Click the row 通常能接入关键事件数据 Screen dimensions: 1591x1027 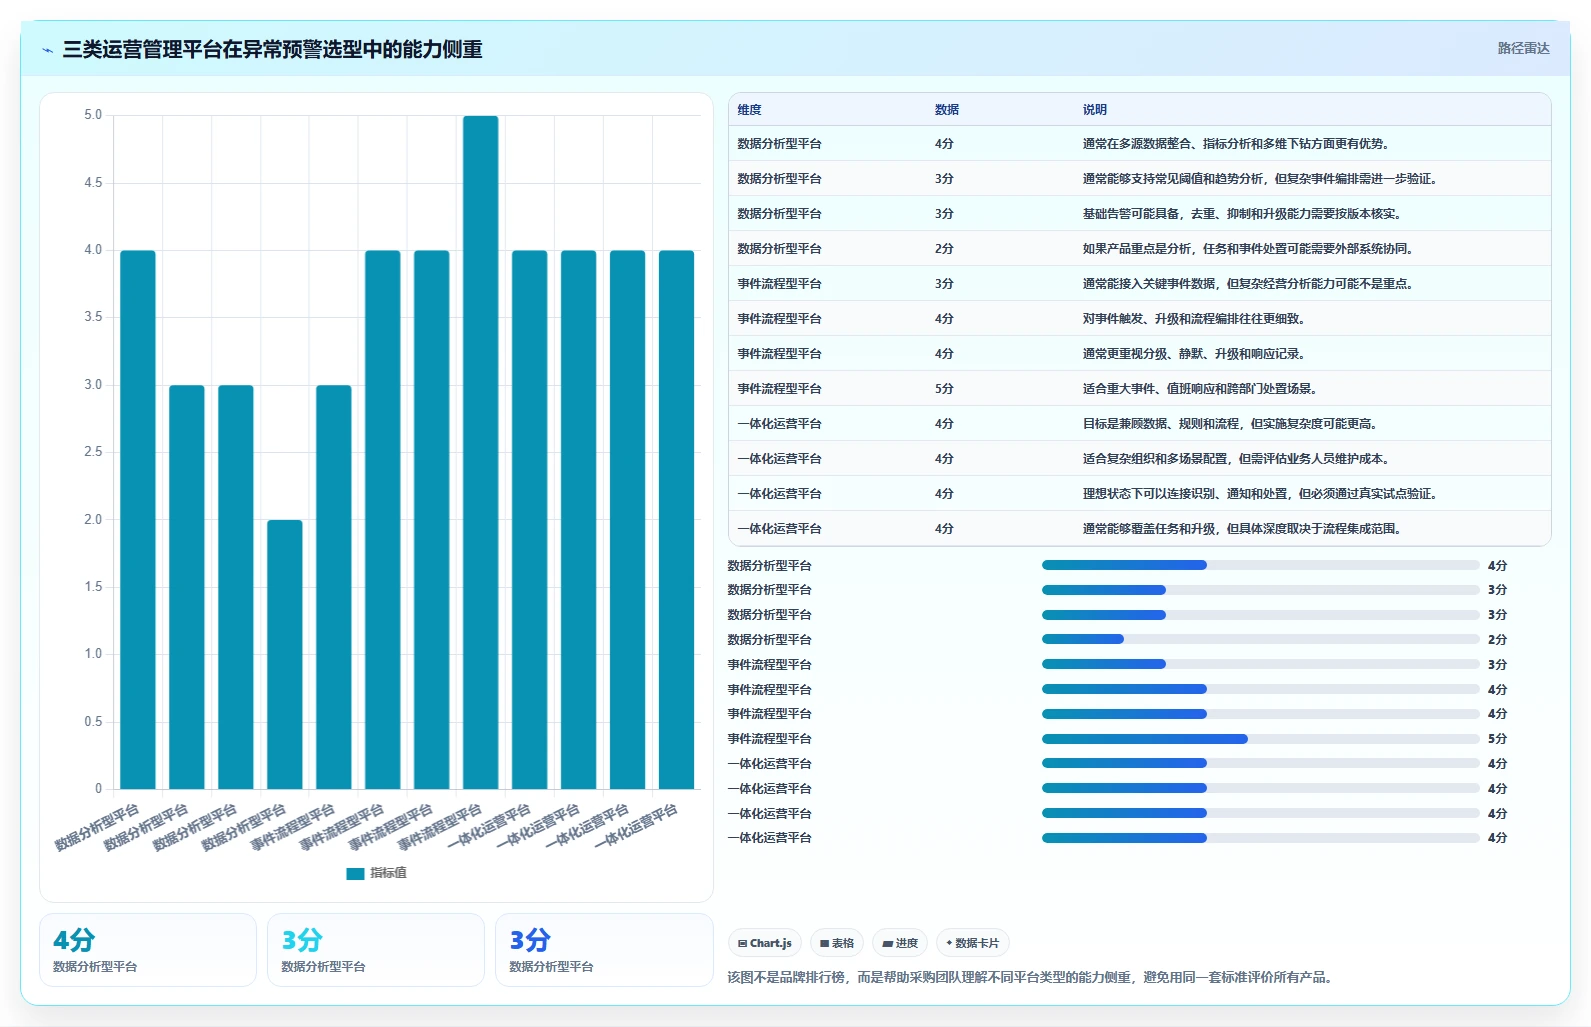point(1140,284)
